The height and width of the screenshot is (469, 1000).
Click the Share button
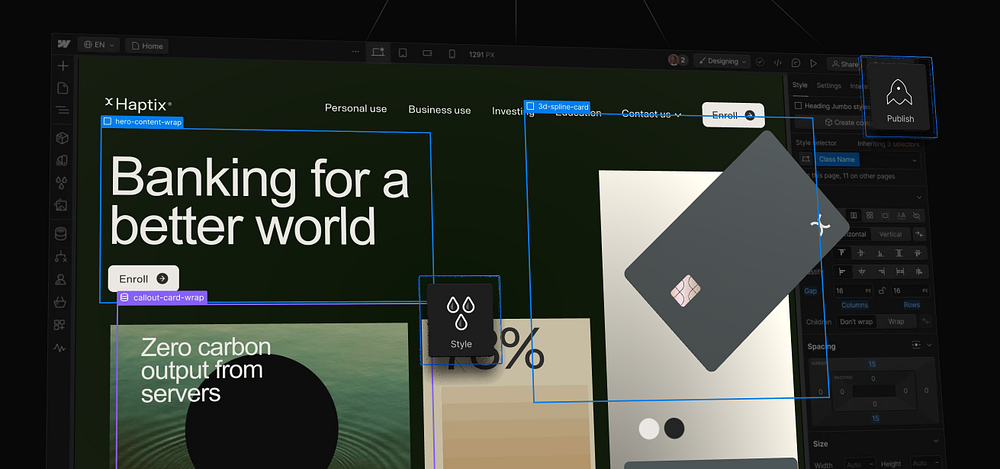point(843,64)
